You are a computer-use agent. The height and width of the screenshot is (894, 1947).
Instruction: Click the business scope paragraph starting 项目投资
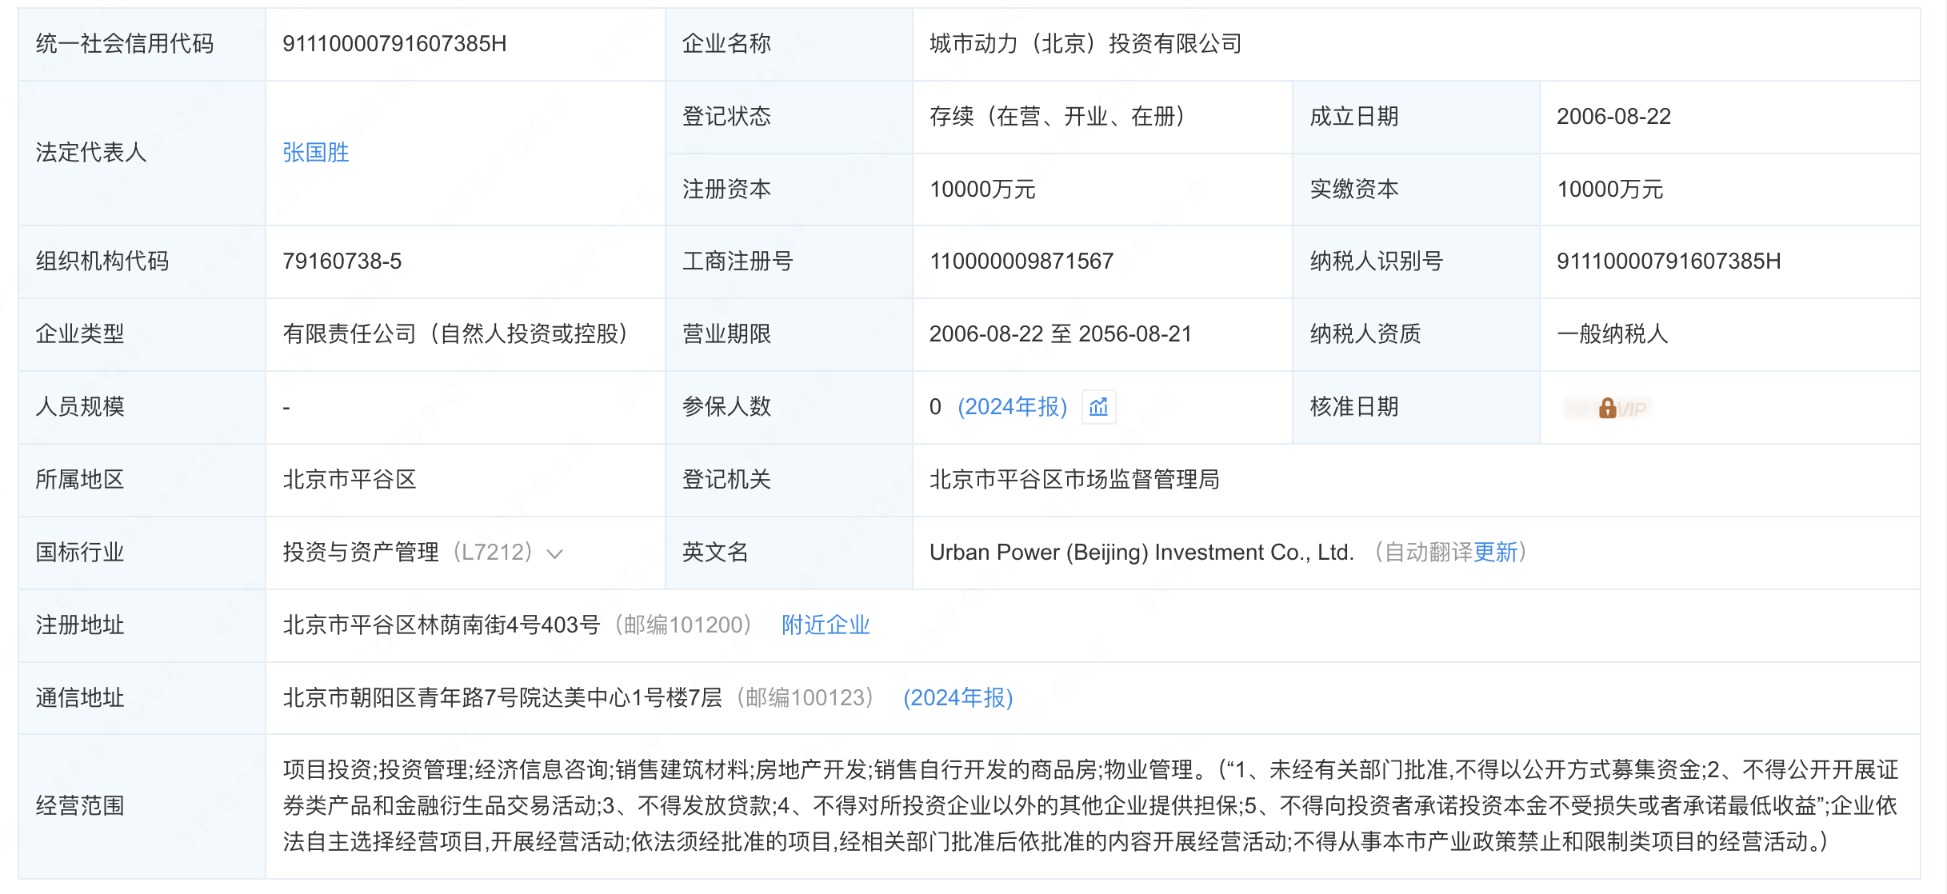point(1090,806)
